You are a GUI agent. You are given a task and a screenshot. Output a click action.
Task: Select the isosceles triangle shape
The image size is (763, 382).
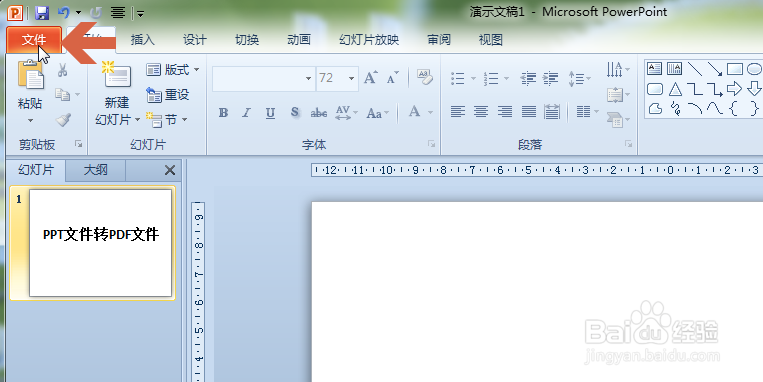coord(675,89)
